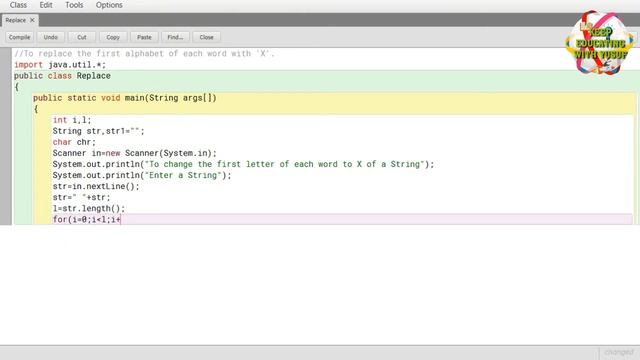
Task: Close the Replace tab with its X
Action: (x=32, y=20)
